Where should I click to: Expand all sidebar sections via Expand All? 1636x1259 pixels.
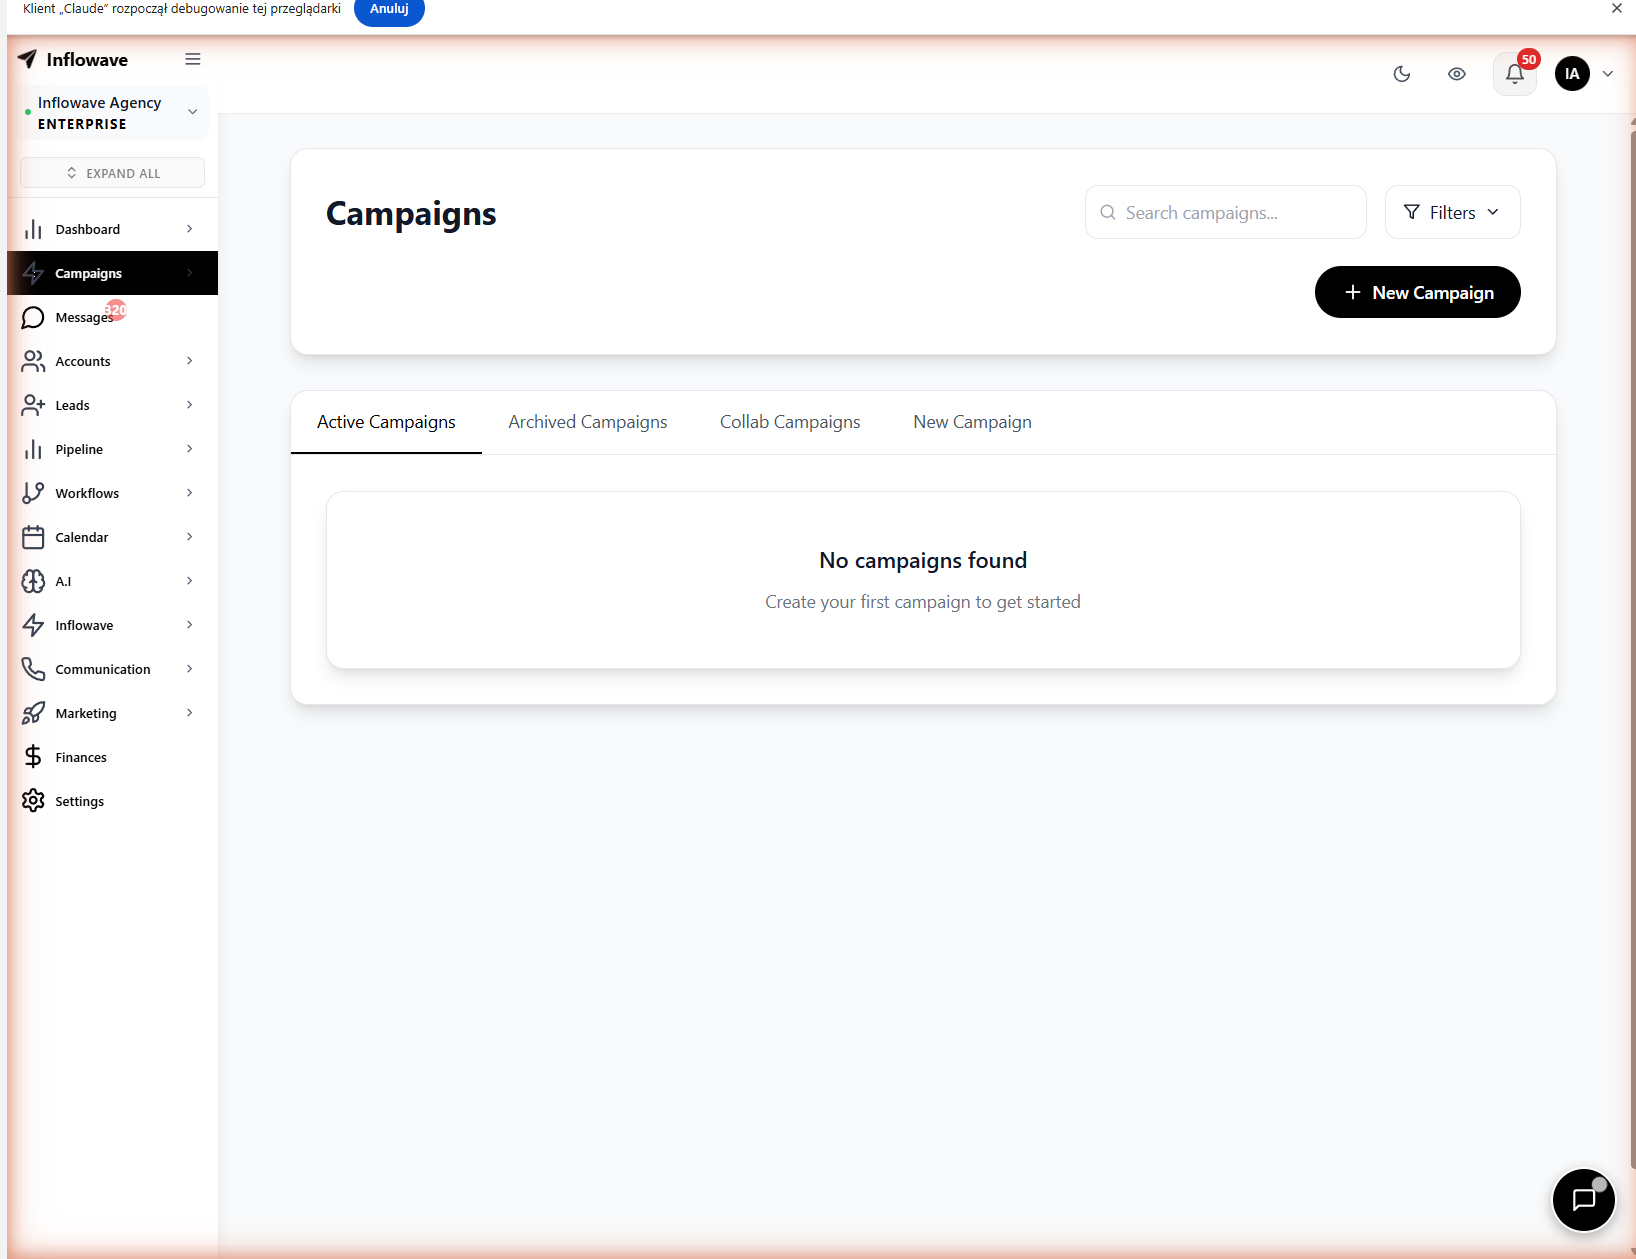[x=112, y=172]
